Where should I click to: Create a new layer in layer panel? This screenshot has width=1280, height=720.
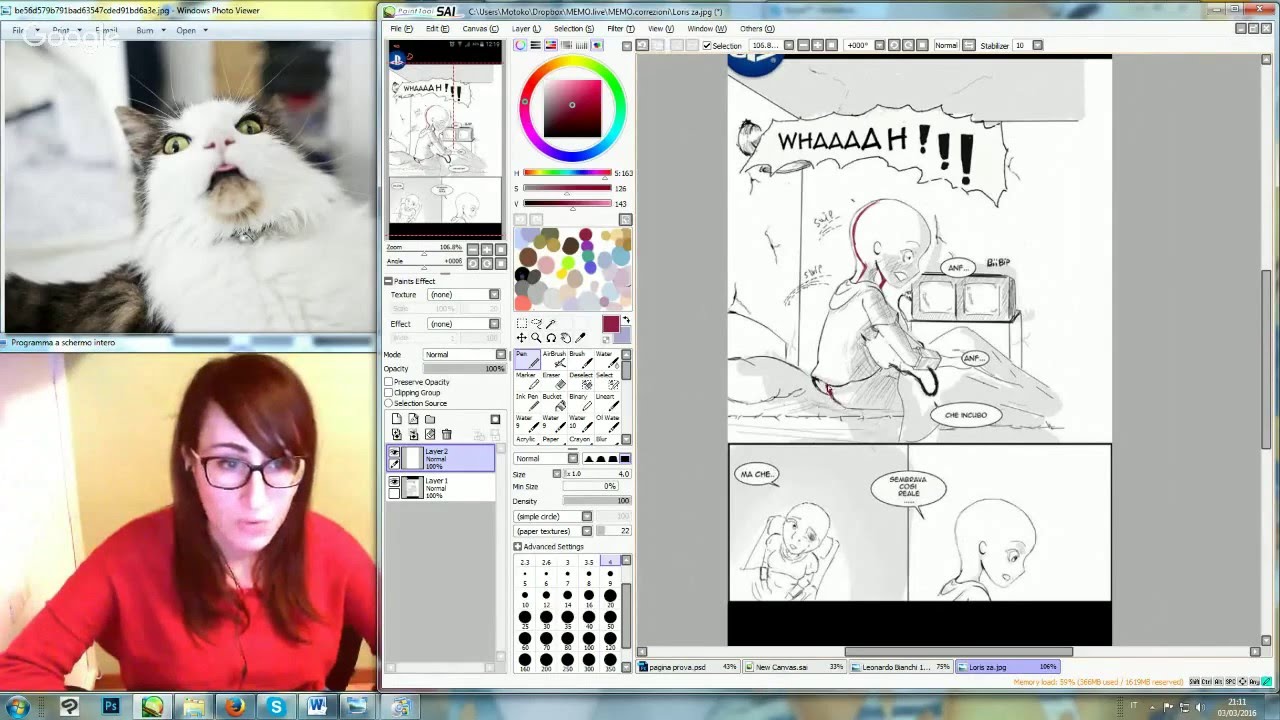(x=397, y=419)
